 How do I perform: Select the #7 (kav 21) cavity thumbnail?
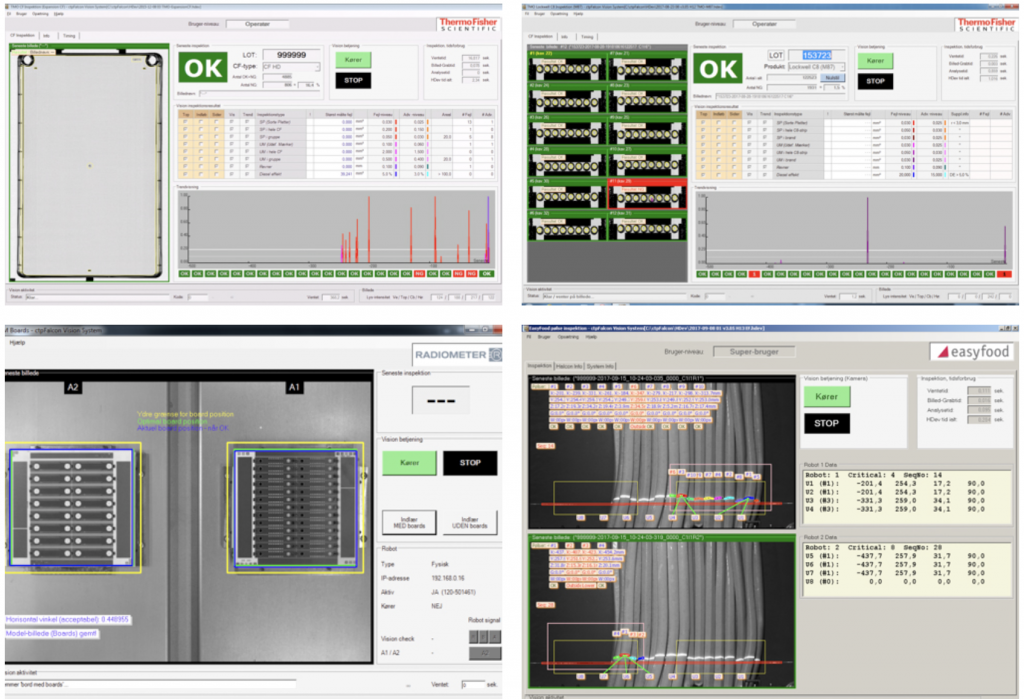(647, 66)
